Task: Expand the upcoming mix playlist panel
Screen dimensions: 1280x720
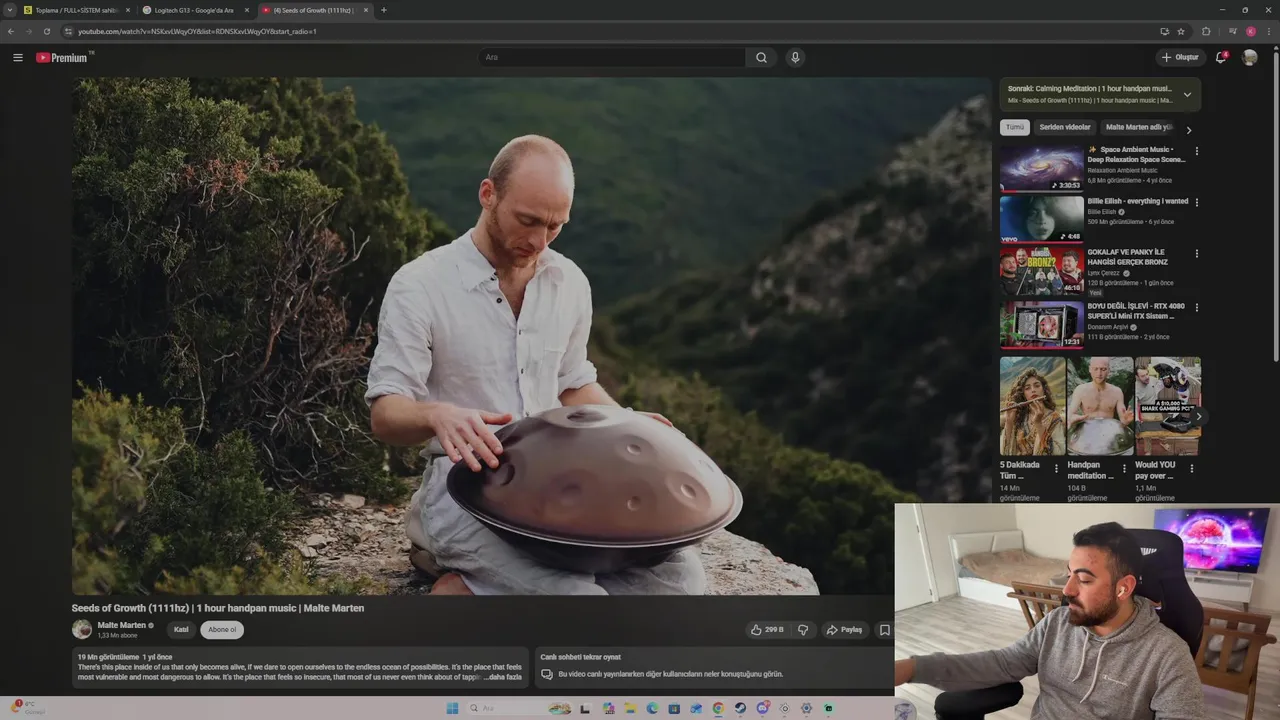Action: tap(1187, 94)
